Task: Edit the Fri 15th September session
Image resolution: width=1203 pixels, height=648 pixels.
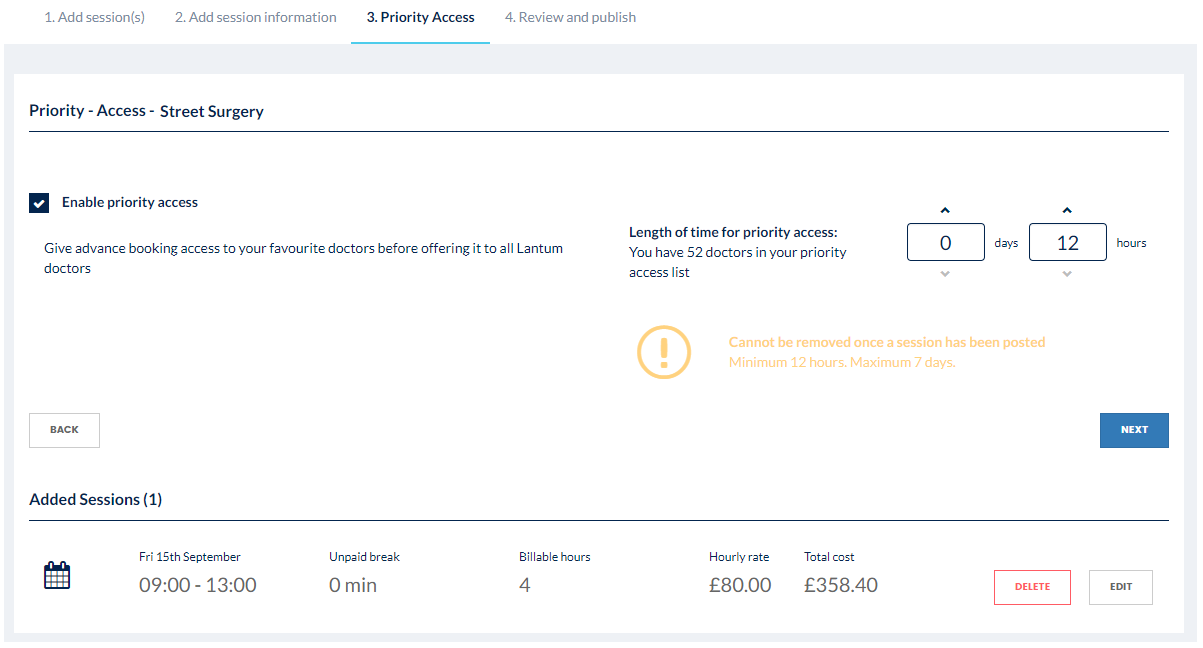Action: pyautogui.click(x=1120, y=587)
